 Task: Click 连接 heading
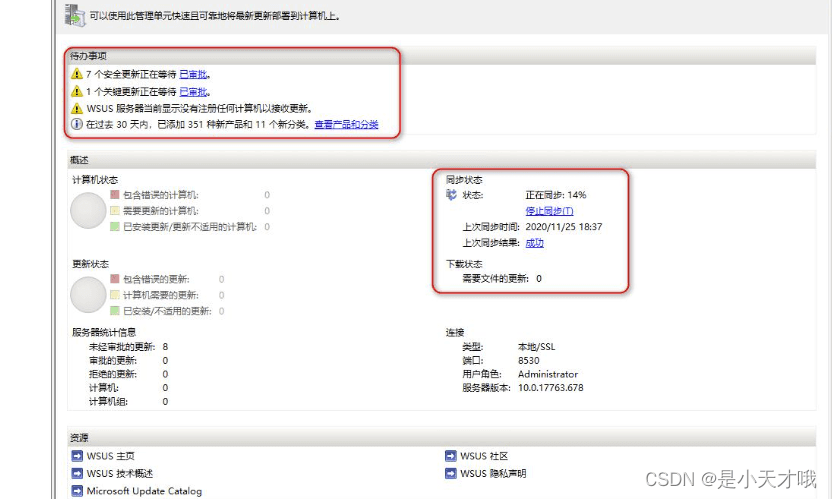[x=455, y=332]
